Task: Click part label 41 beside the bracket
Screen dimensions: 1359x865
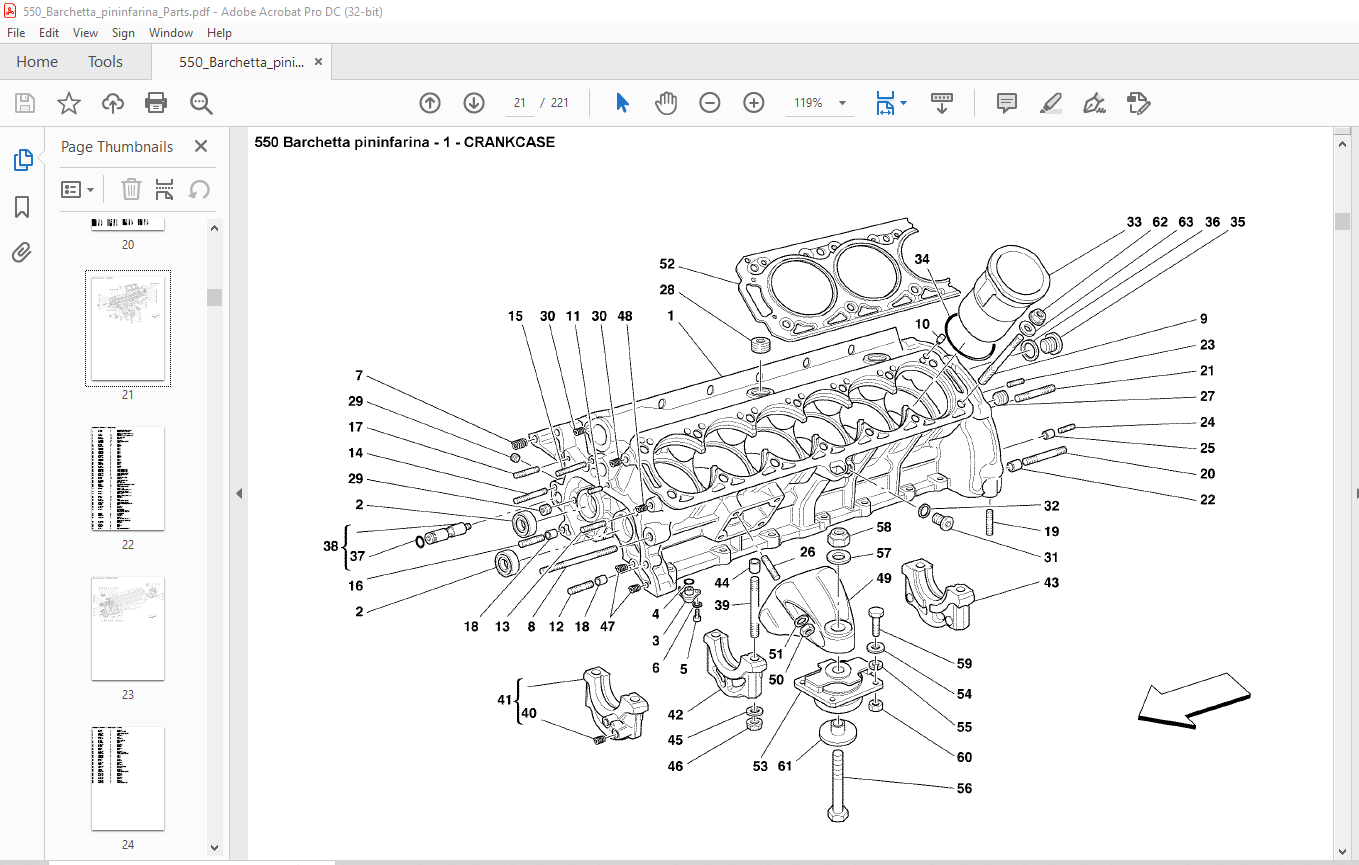Action: point(504,699)
